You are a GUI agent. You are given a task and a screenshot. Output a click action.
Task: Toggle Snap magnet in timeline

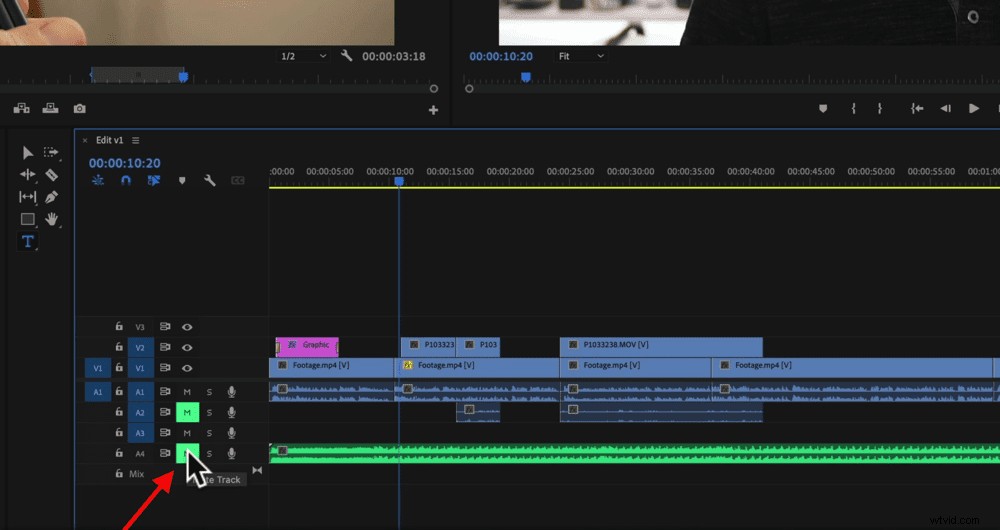tap(126, 180)
